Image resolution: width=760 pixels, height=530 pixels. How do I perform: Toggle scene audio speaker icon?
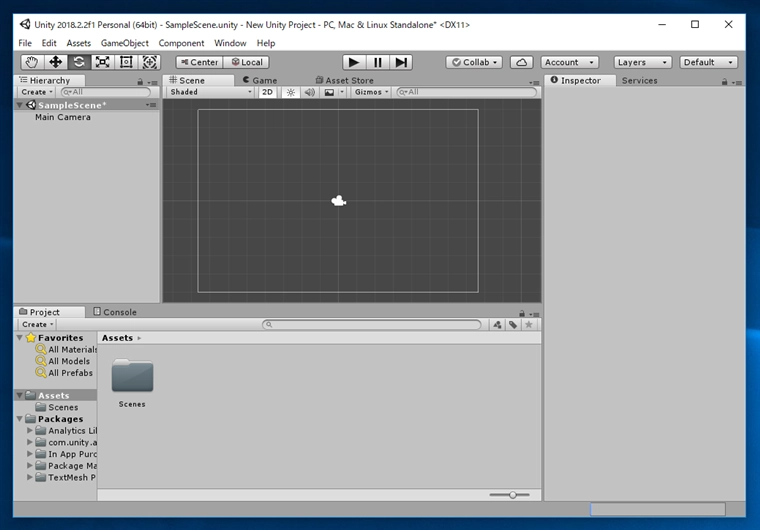(310, 92)
